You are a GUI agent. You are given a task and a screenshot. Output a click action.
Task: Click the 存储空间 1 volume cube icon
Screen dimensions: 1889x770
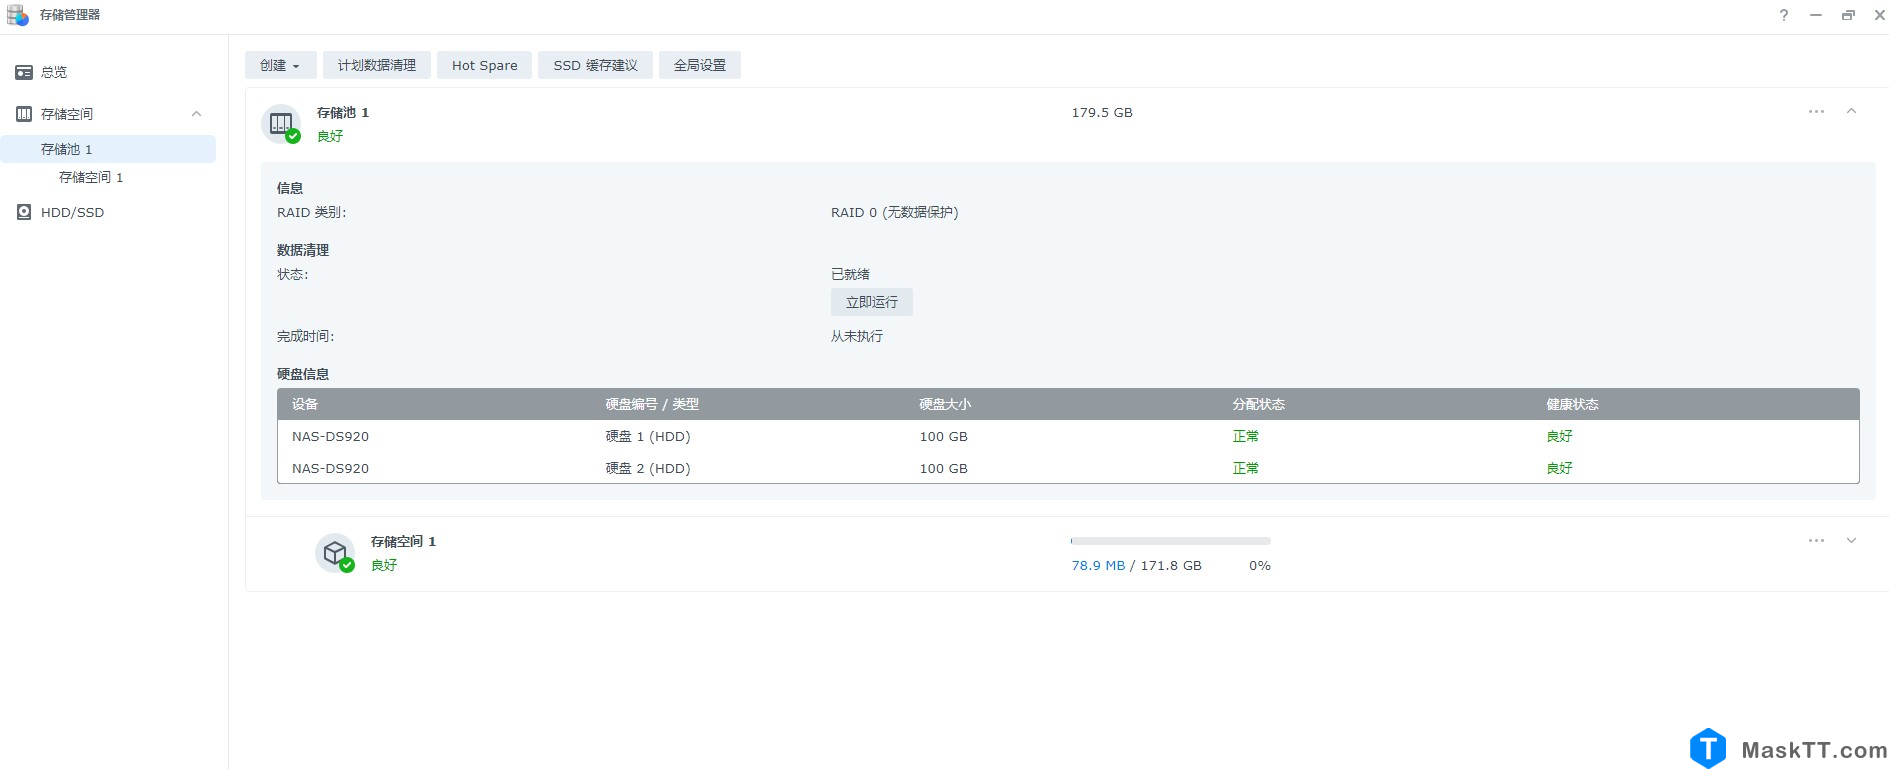coord(335,553)
